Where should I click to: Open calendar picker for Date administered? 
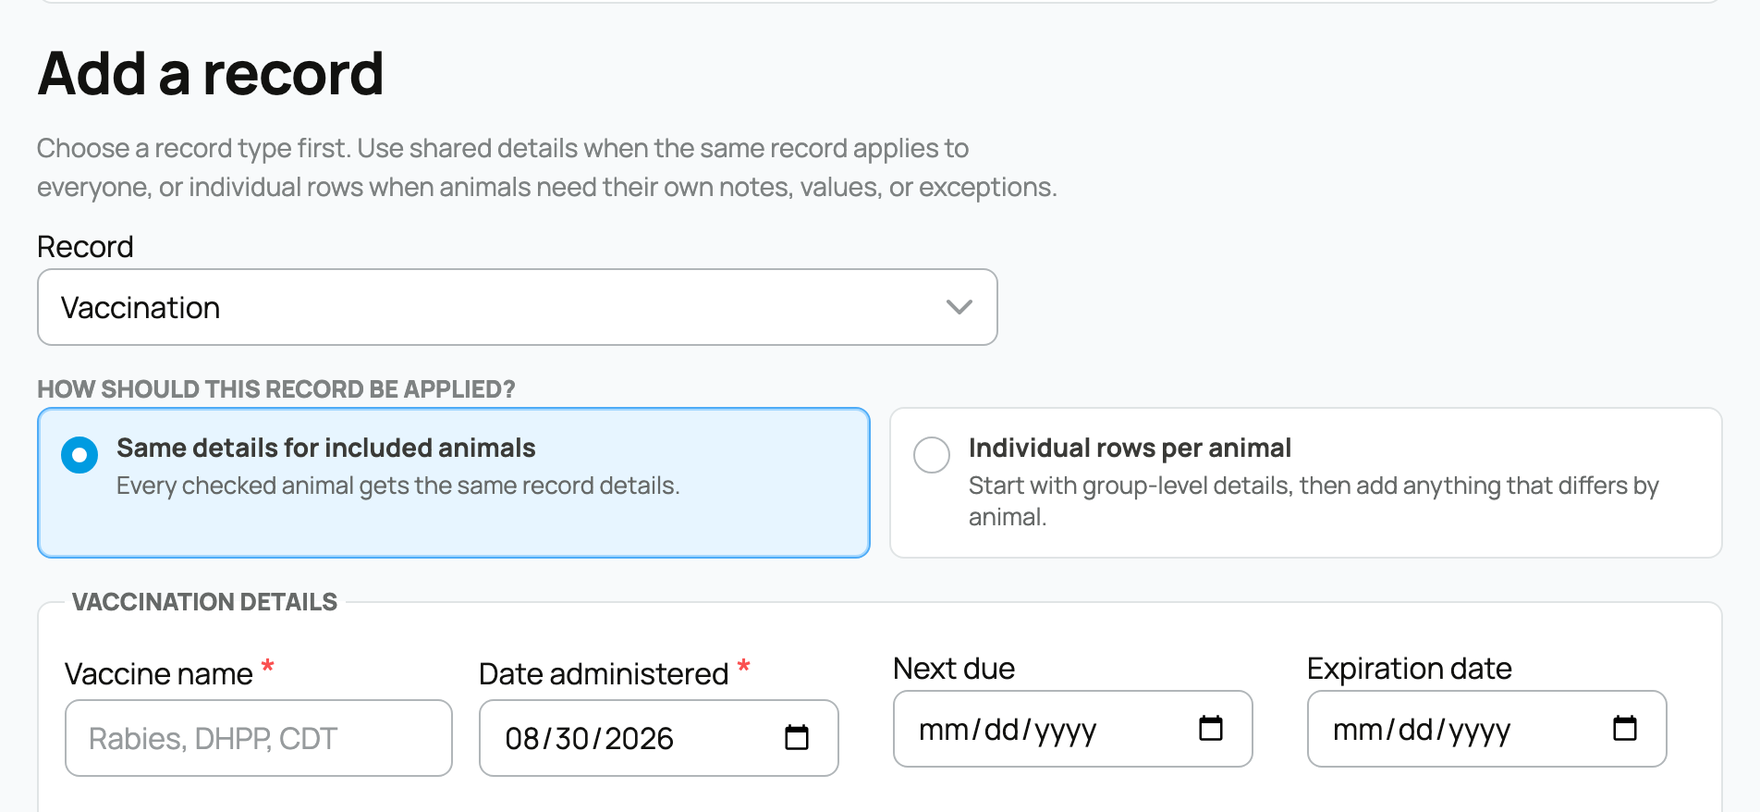click(x=797, y=738)
